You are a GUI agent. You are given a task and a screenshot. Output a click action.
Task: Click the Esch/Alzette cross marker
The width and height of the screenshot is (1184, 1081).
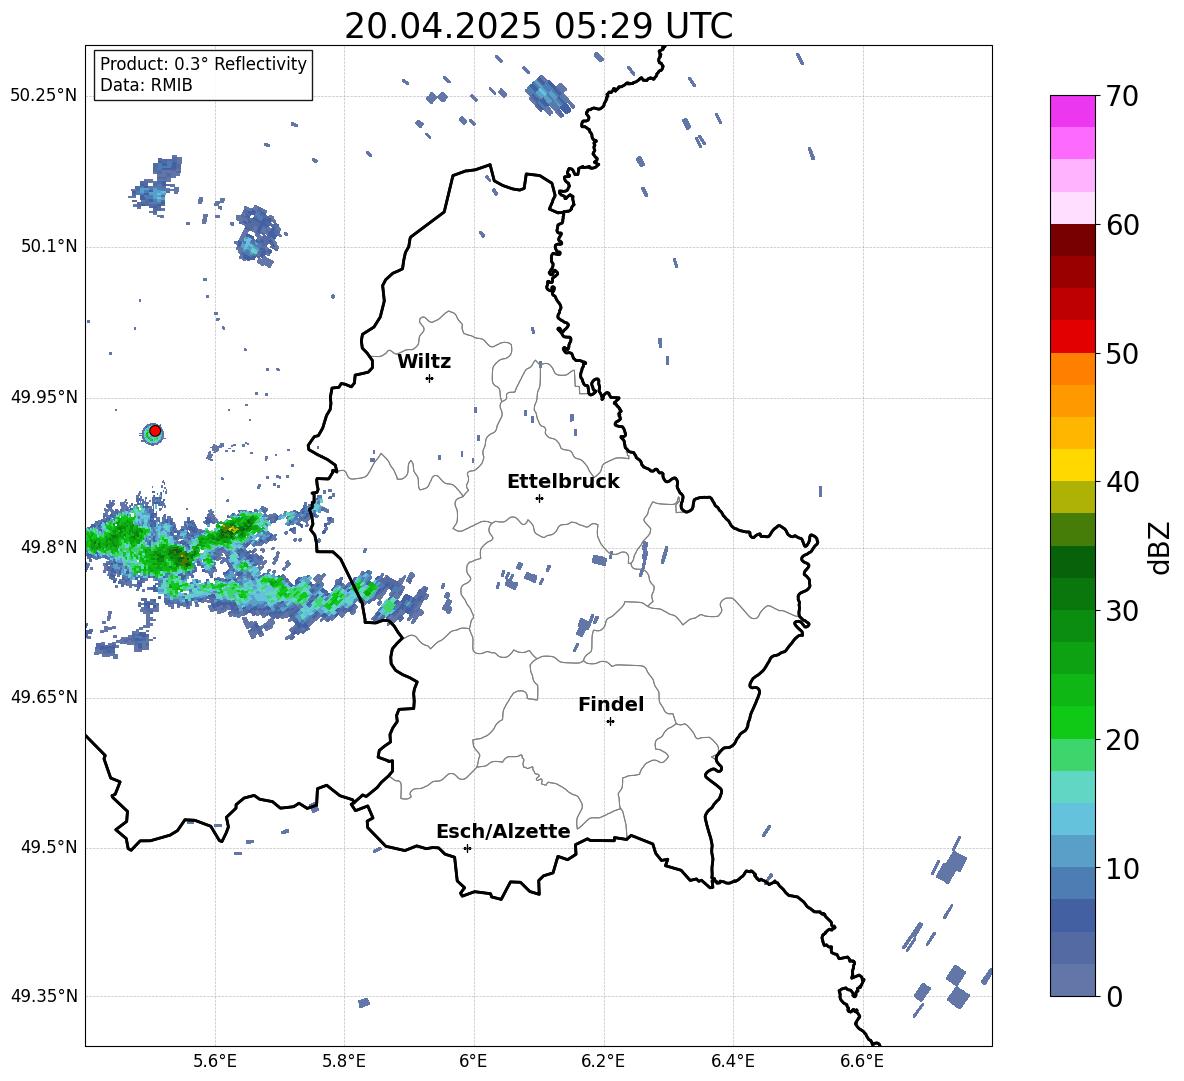(x=467, y=848)
